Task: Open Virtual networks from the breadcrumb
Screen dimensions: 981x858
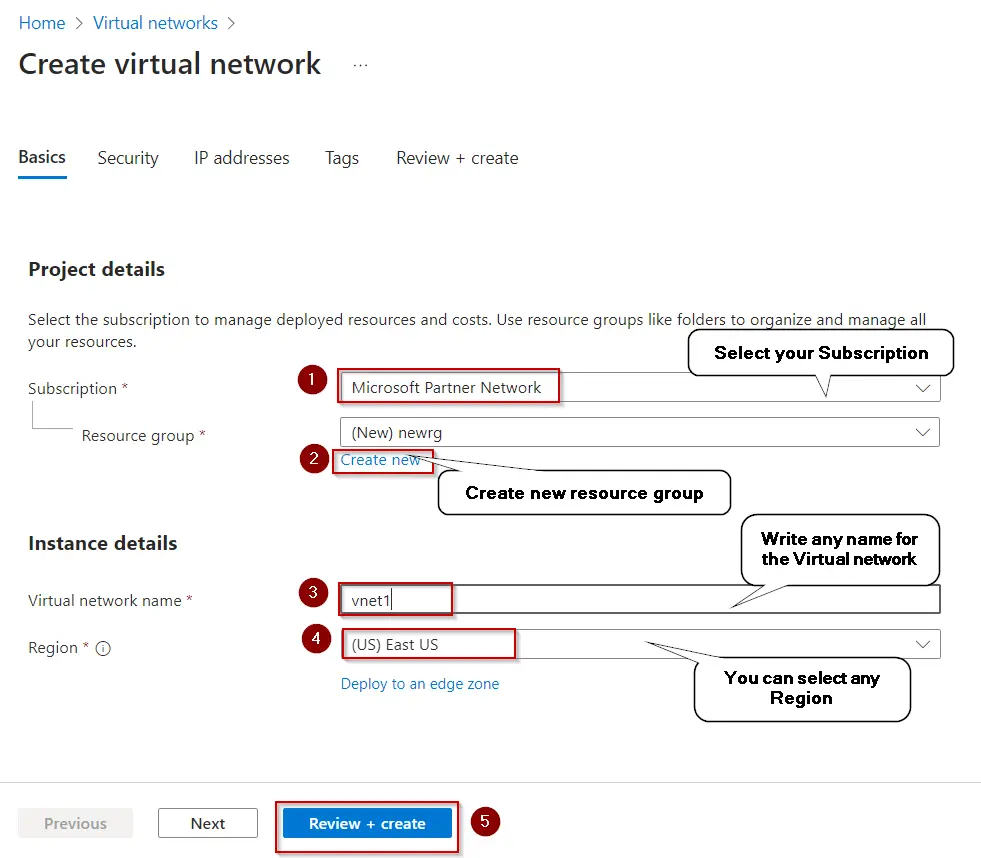Action: 155,22
